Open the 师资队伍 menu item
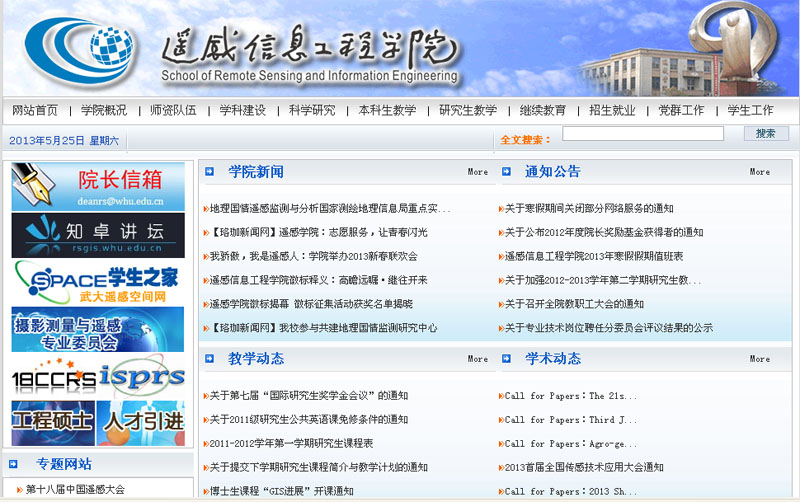 coord(173,110)
